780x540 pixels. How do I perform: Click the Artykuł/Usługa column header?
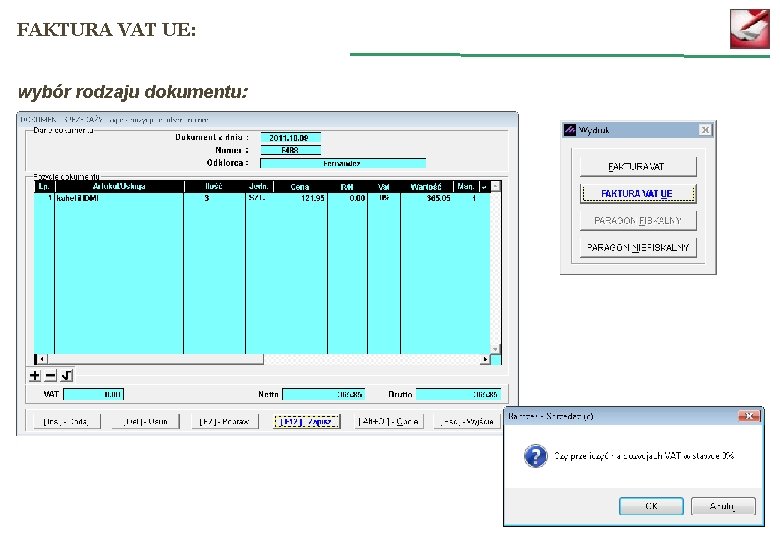click(119, 186)
